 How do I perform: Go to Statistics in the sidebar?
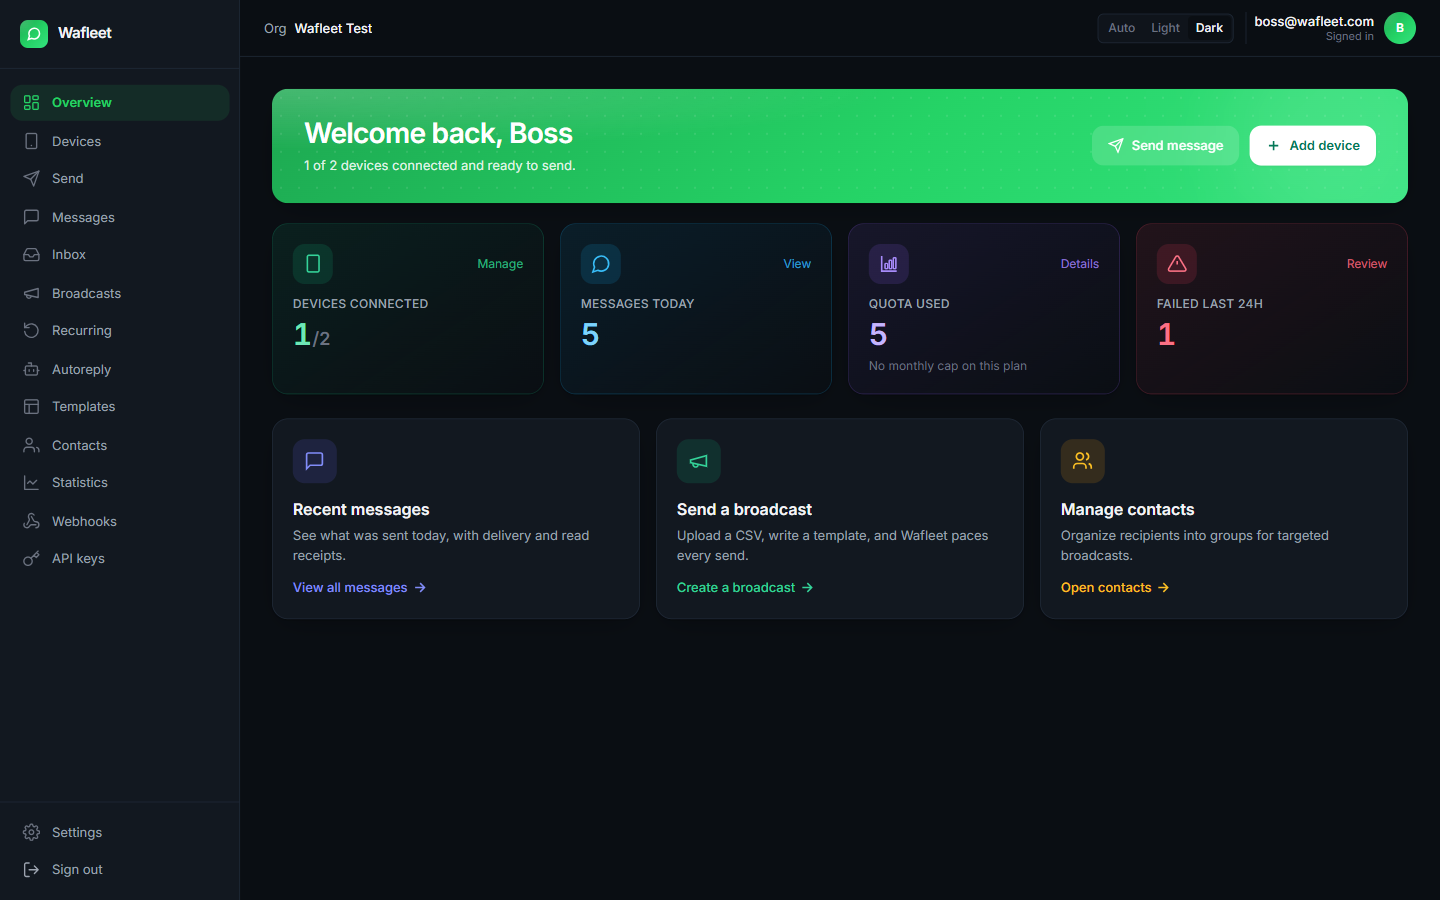(x=80, y=483)
